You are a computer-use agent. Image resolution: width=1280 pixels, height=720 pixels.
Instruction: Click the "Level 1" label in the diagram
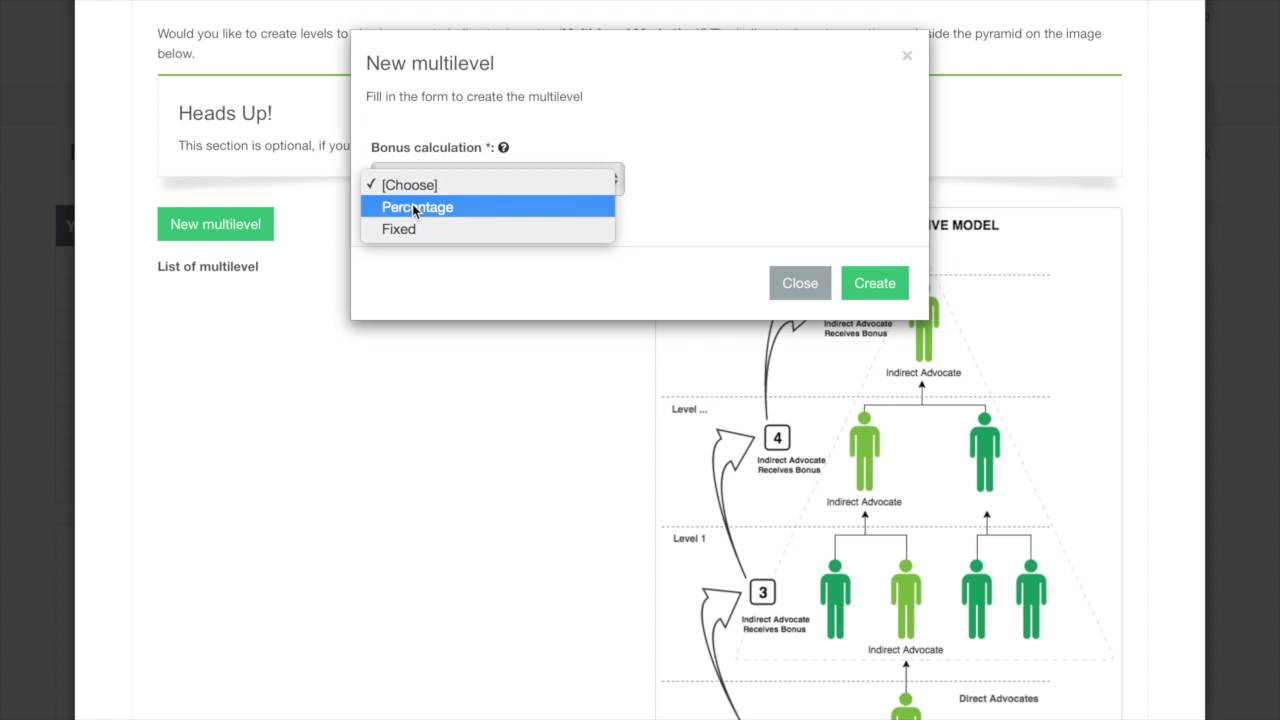coord(689,538)
